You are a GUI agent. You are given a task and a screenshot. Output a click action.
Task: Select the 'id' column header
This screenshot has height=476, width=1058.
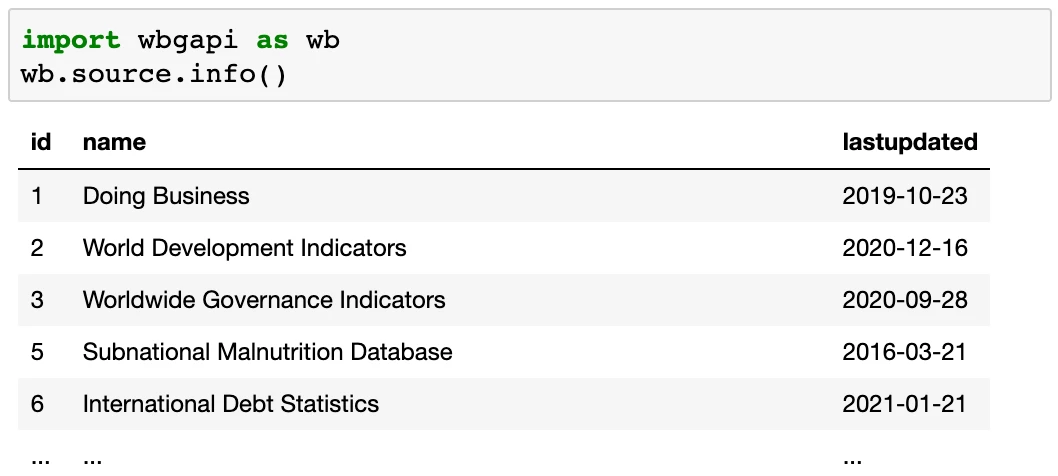click(41, 142)
